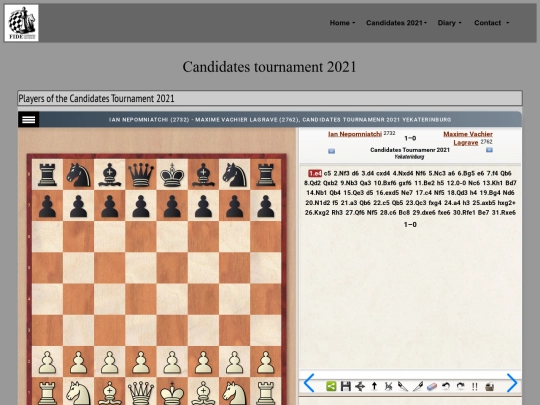The width and height of the screenshot is (540, 405).
Task: Select the black queen on d8
Action: pos(141,175)
